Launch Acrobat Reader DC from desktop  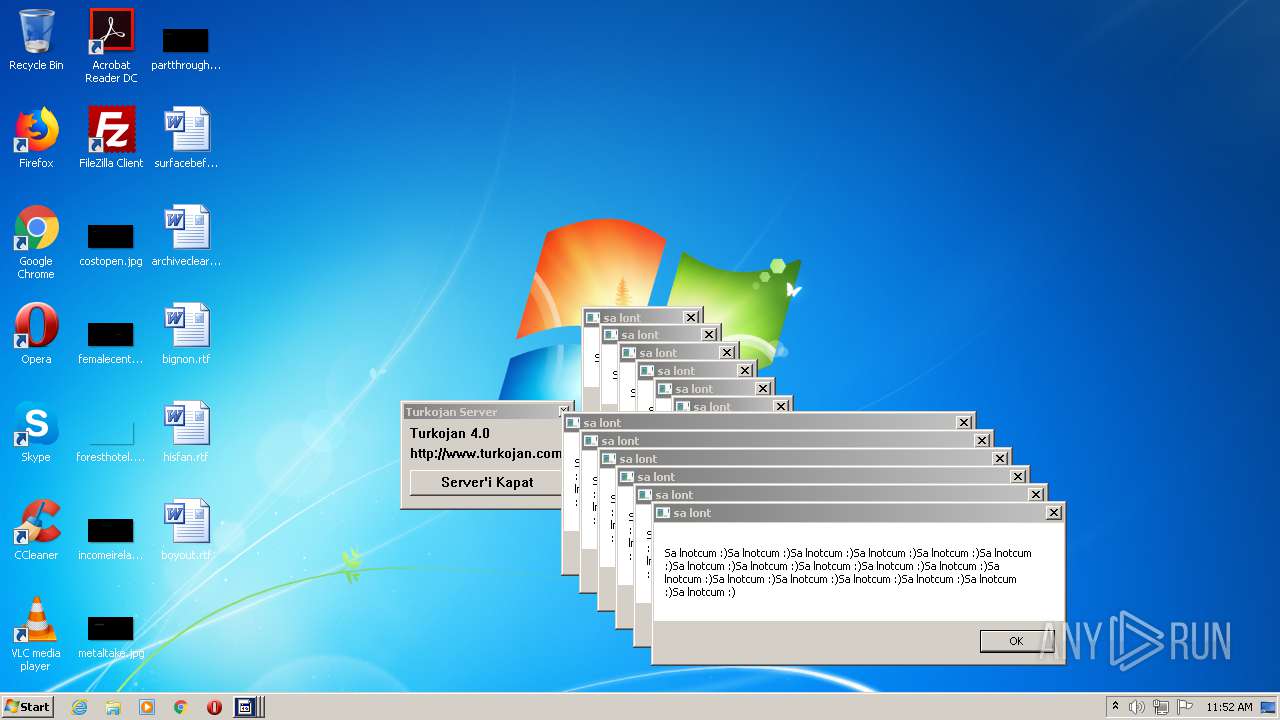[111, 46]
